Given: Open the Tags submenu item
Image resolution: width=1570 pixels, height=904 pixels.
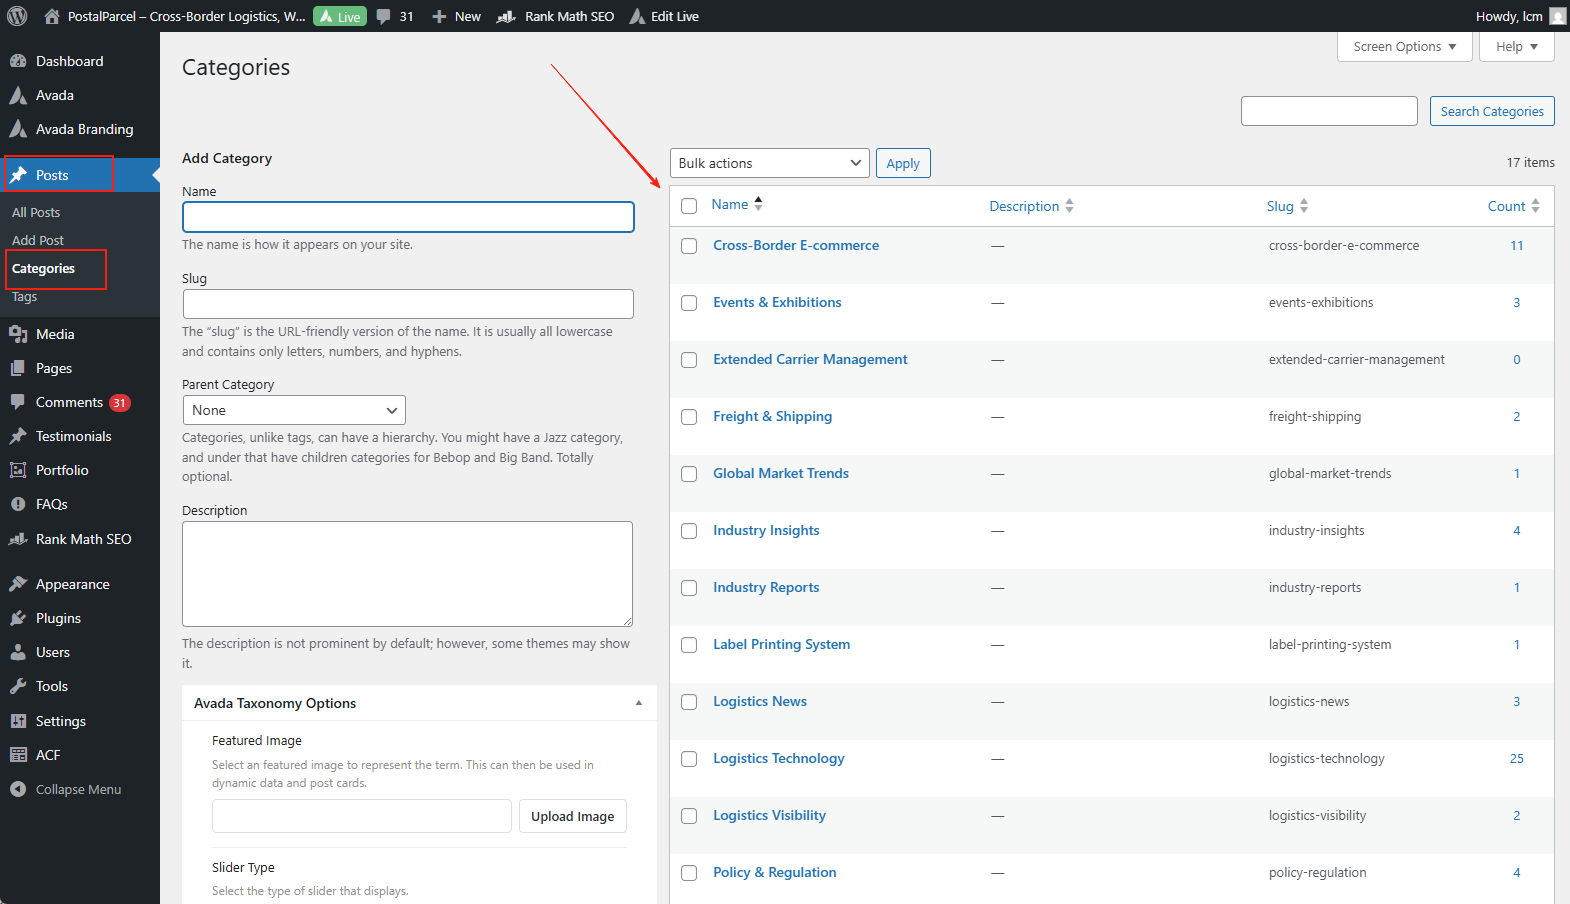Looking at the screenshot, I should [x=25, y=297].
